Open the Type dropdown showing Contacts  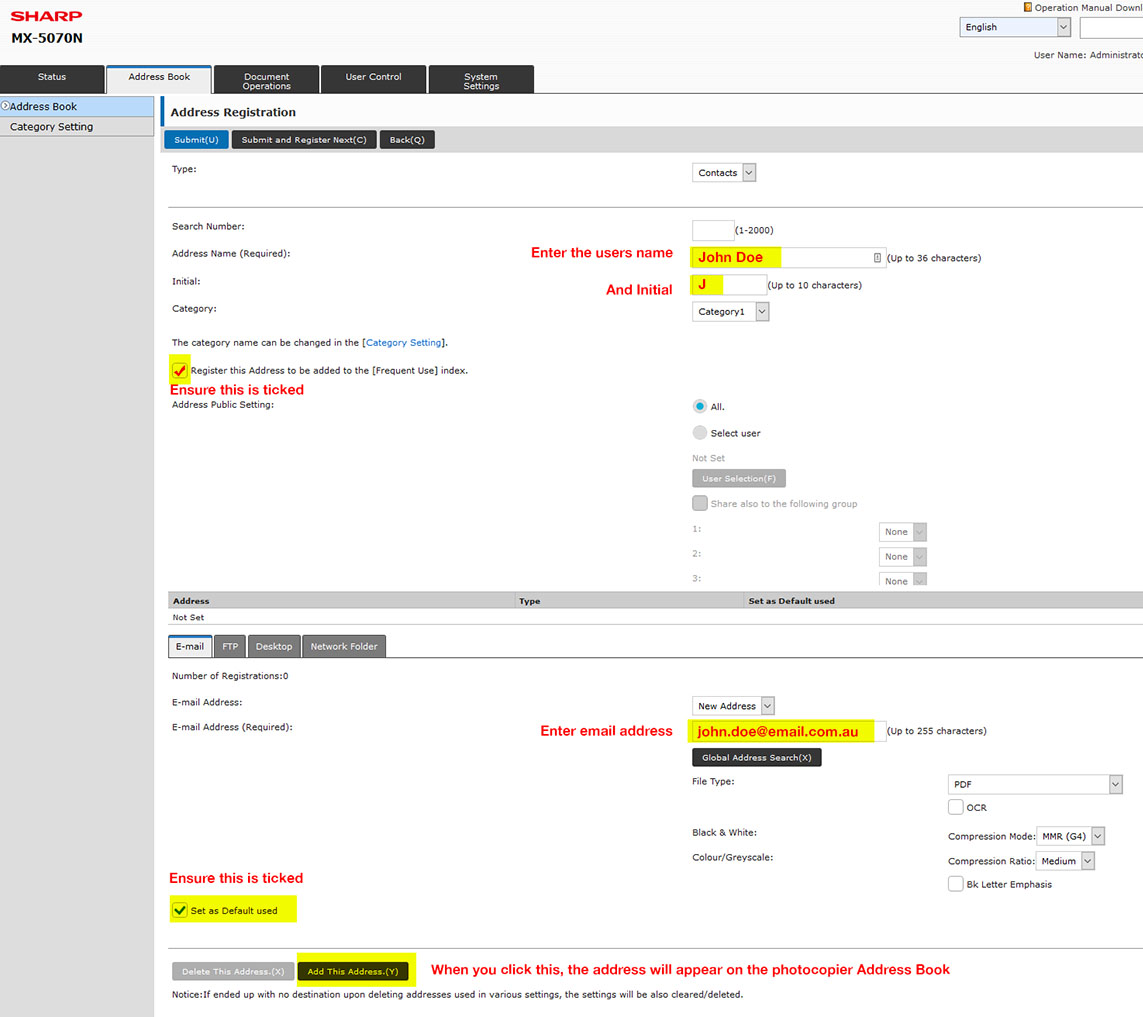(724, 173)
